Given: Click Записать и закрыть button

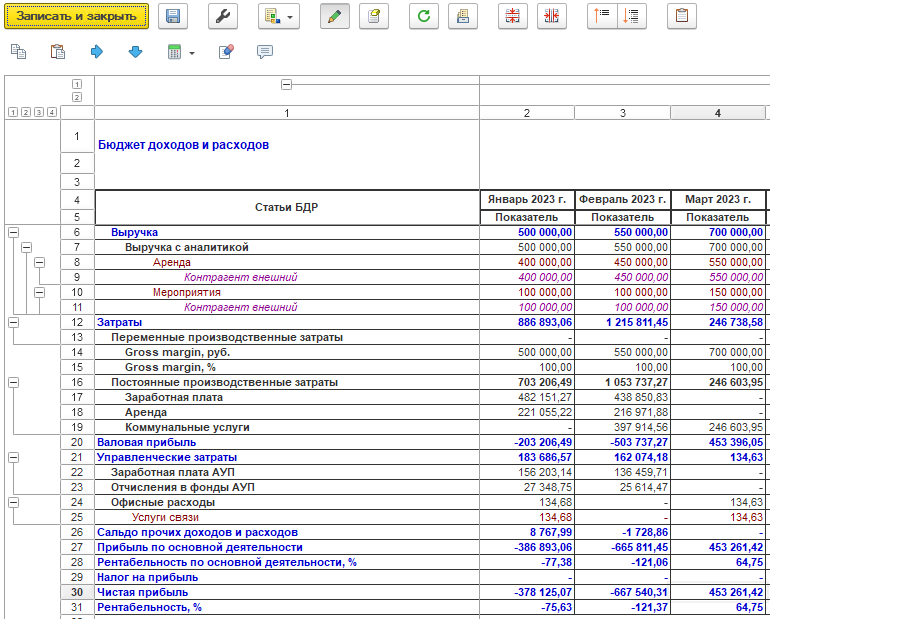Looking at the screenshot, I should 76,16.
